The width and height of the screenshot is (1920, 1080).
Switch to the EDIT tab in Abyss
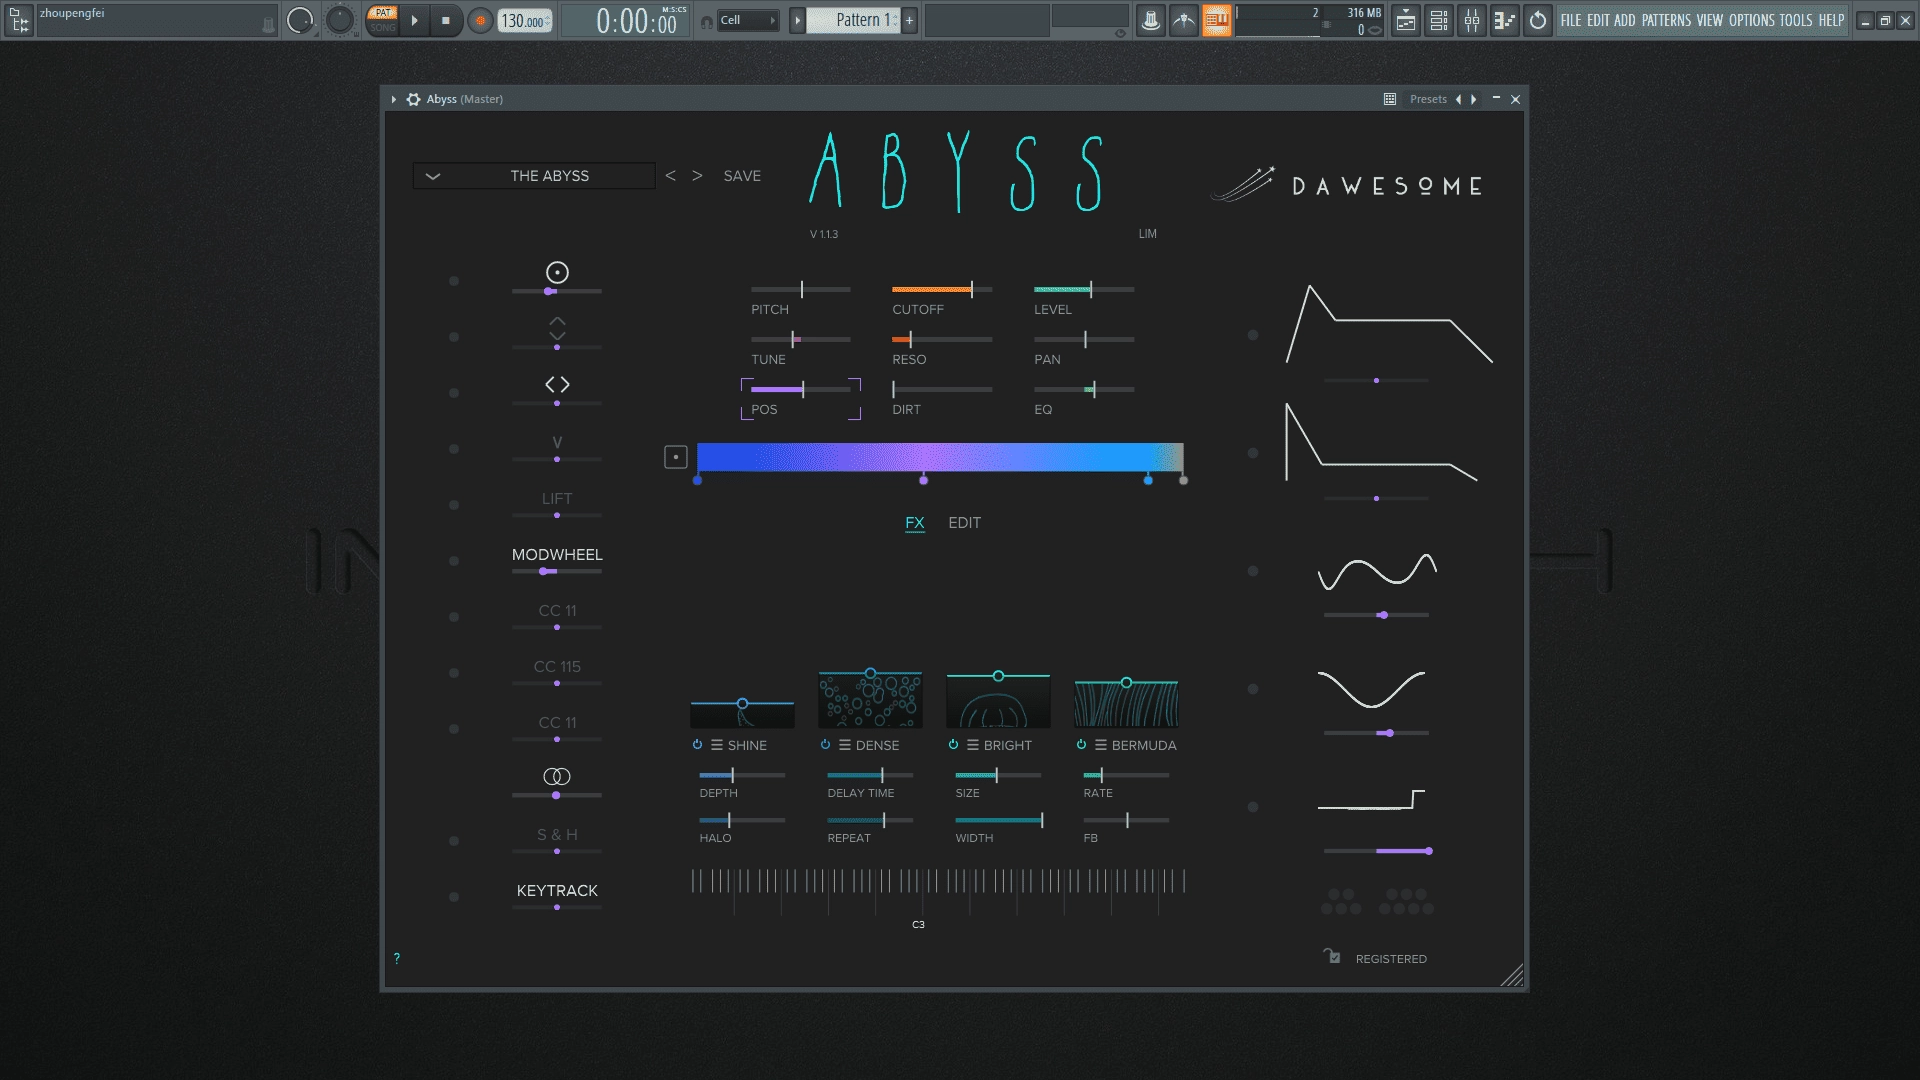(x=964, y=523)
